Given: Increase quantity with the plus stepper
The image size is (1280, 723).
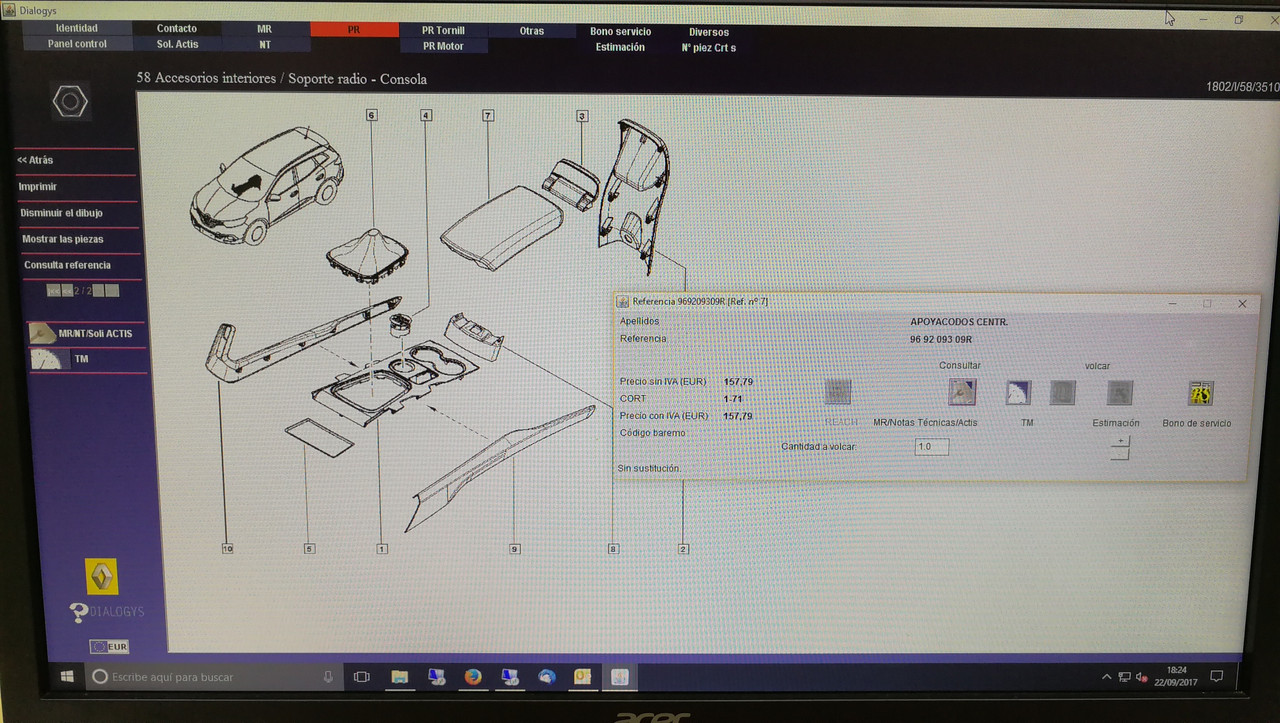Looking at the screenshot, I should [1120, 441].
